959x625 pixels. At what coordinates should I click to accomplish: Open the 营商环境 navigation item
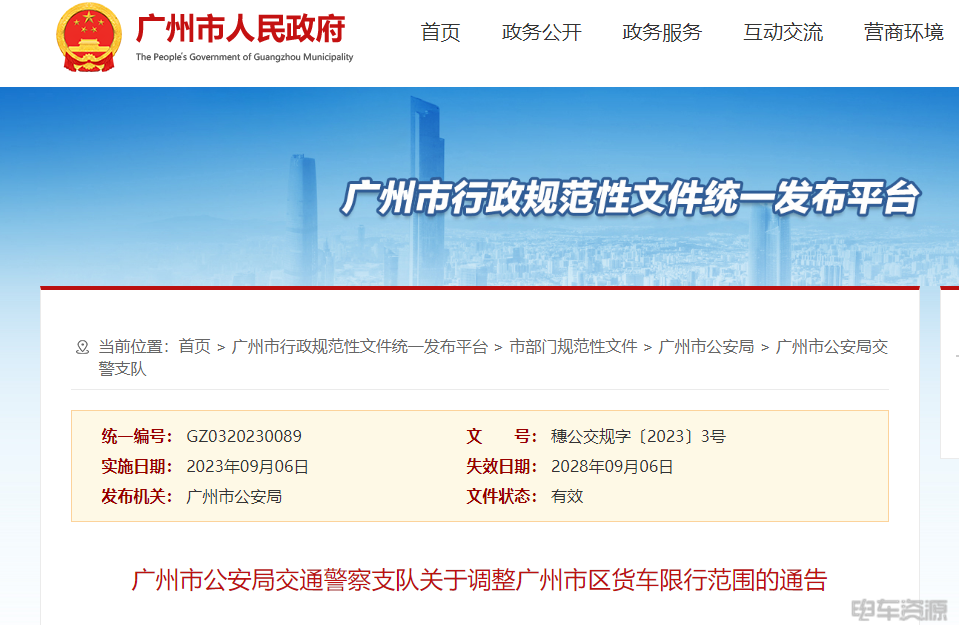click(904, 32)
